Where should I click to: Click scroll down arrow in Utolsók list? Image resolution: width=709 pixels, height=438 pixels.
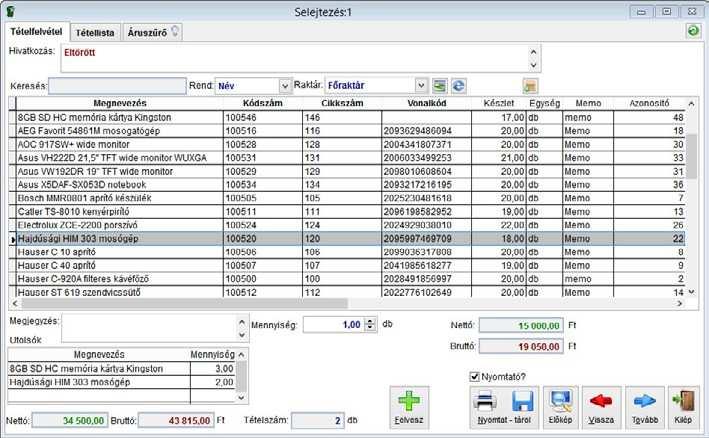(x=241, y=397)
